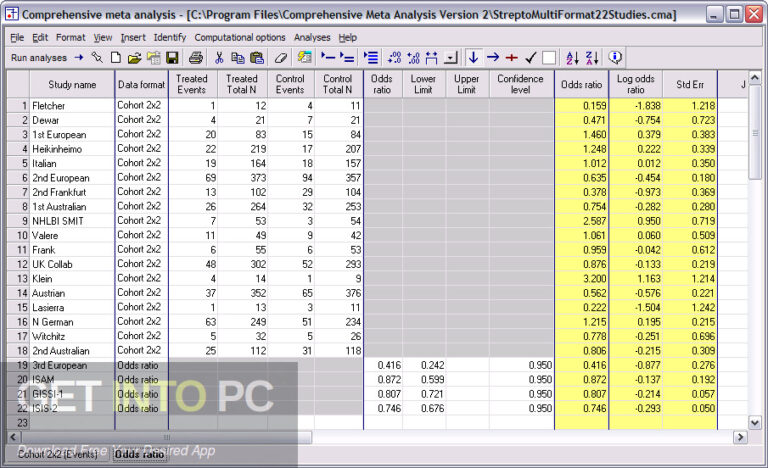768x468 pixels.
Task: Select the Fletcher study name cell
Action: pos(72,105)
